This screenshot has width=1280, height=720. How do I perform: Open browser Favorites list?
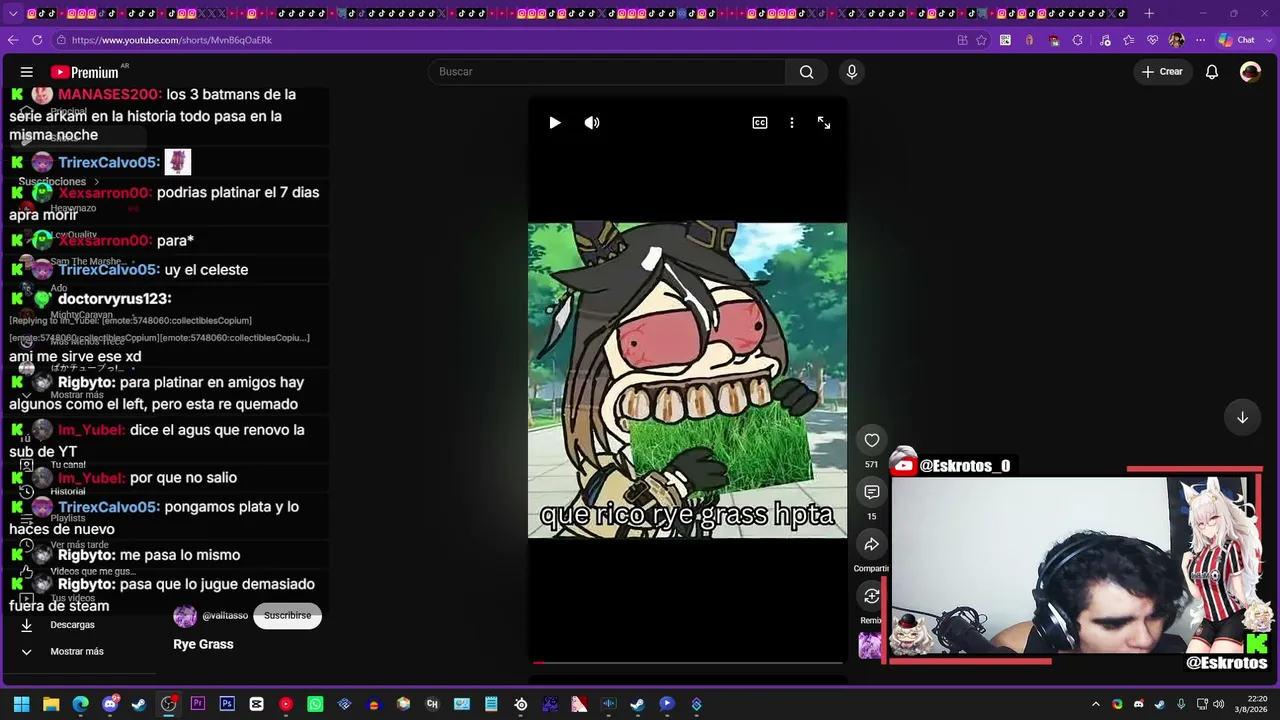point(1129,40)
